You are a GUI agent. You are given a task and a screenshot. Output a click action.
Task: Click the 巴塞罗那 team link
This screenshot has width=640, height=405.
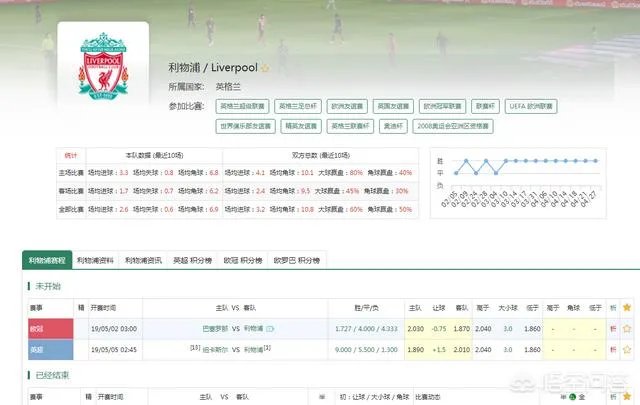[216, 328]
